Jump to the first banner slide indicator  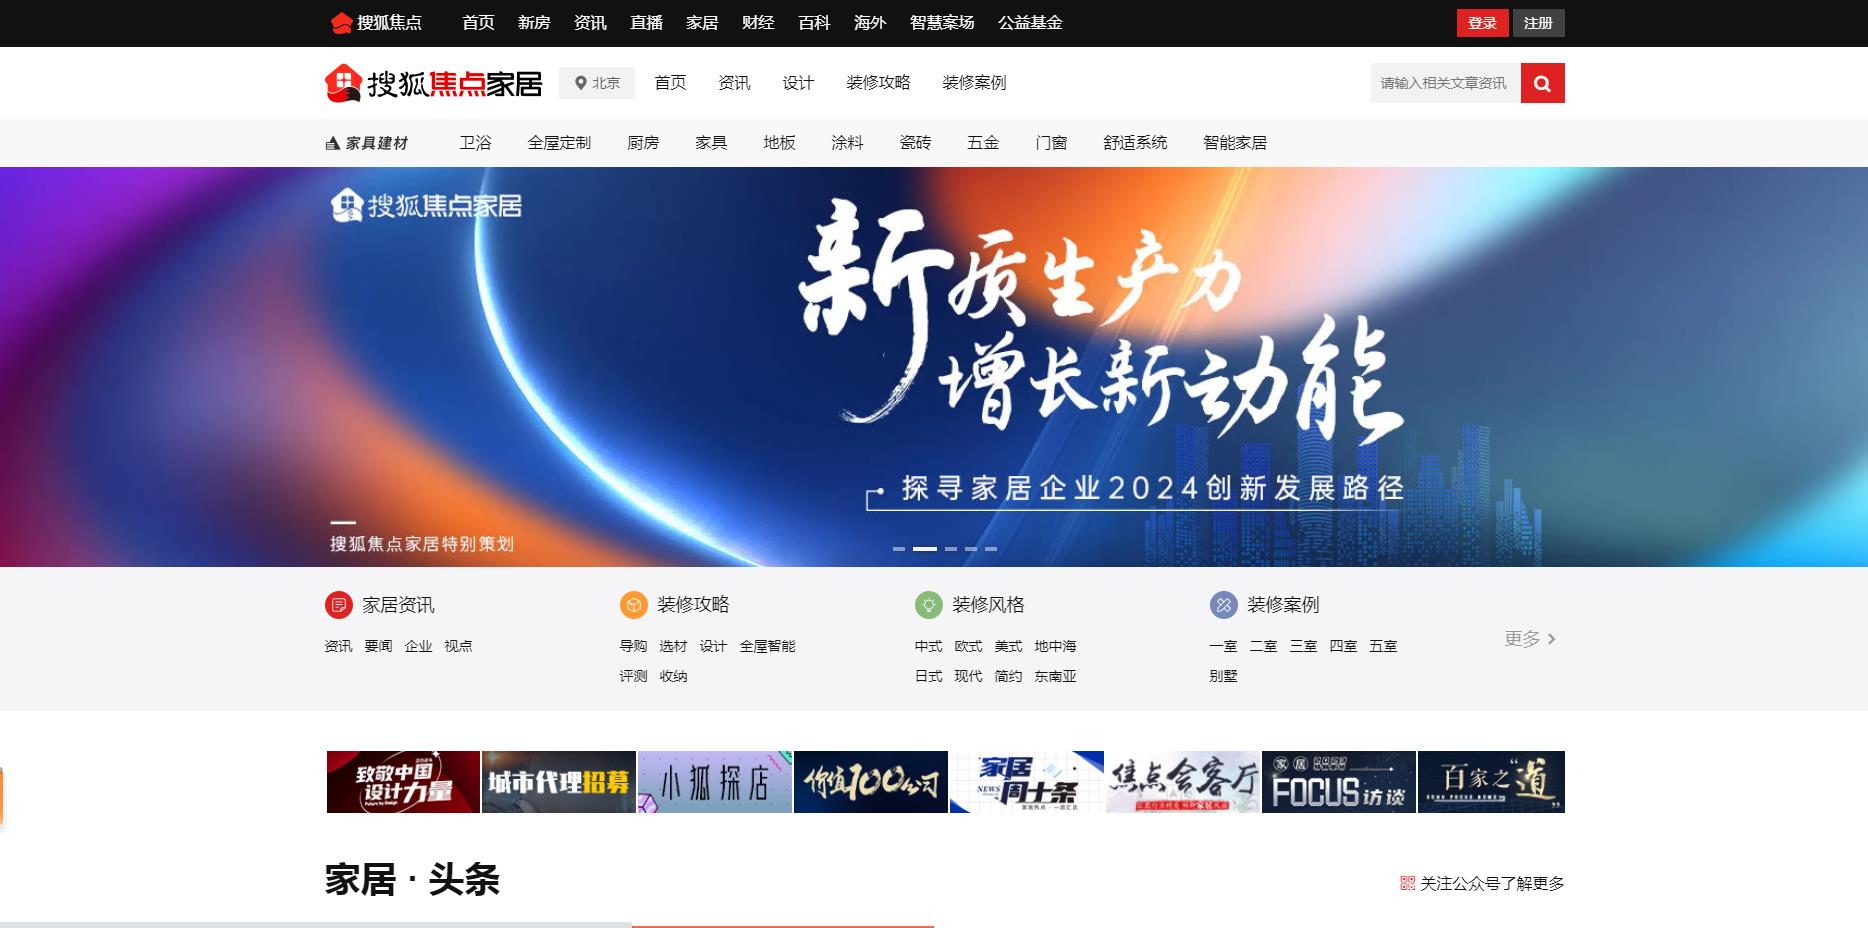point(899,549)
